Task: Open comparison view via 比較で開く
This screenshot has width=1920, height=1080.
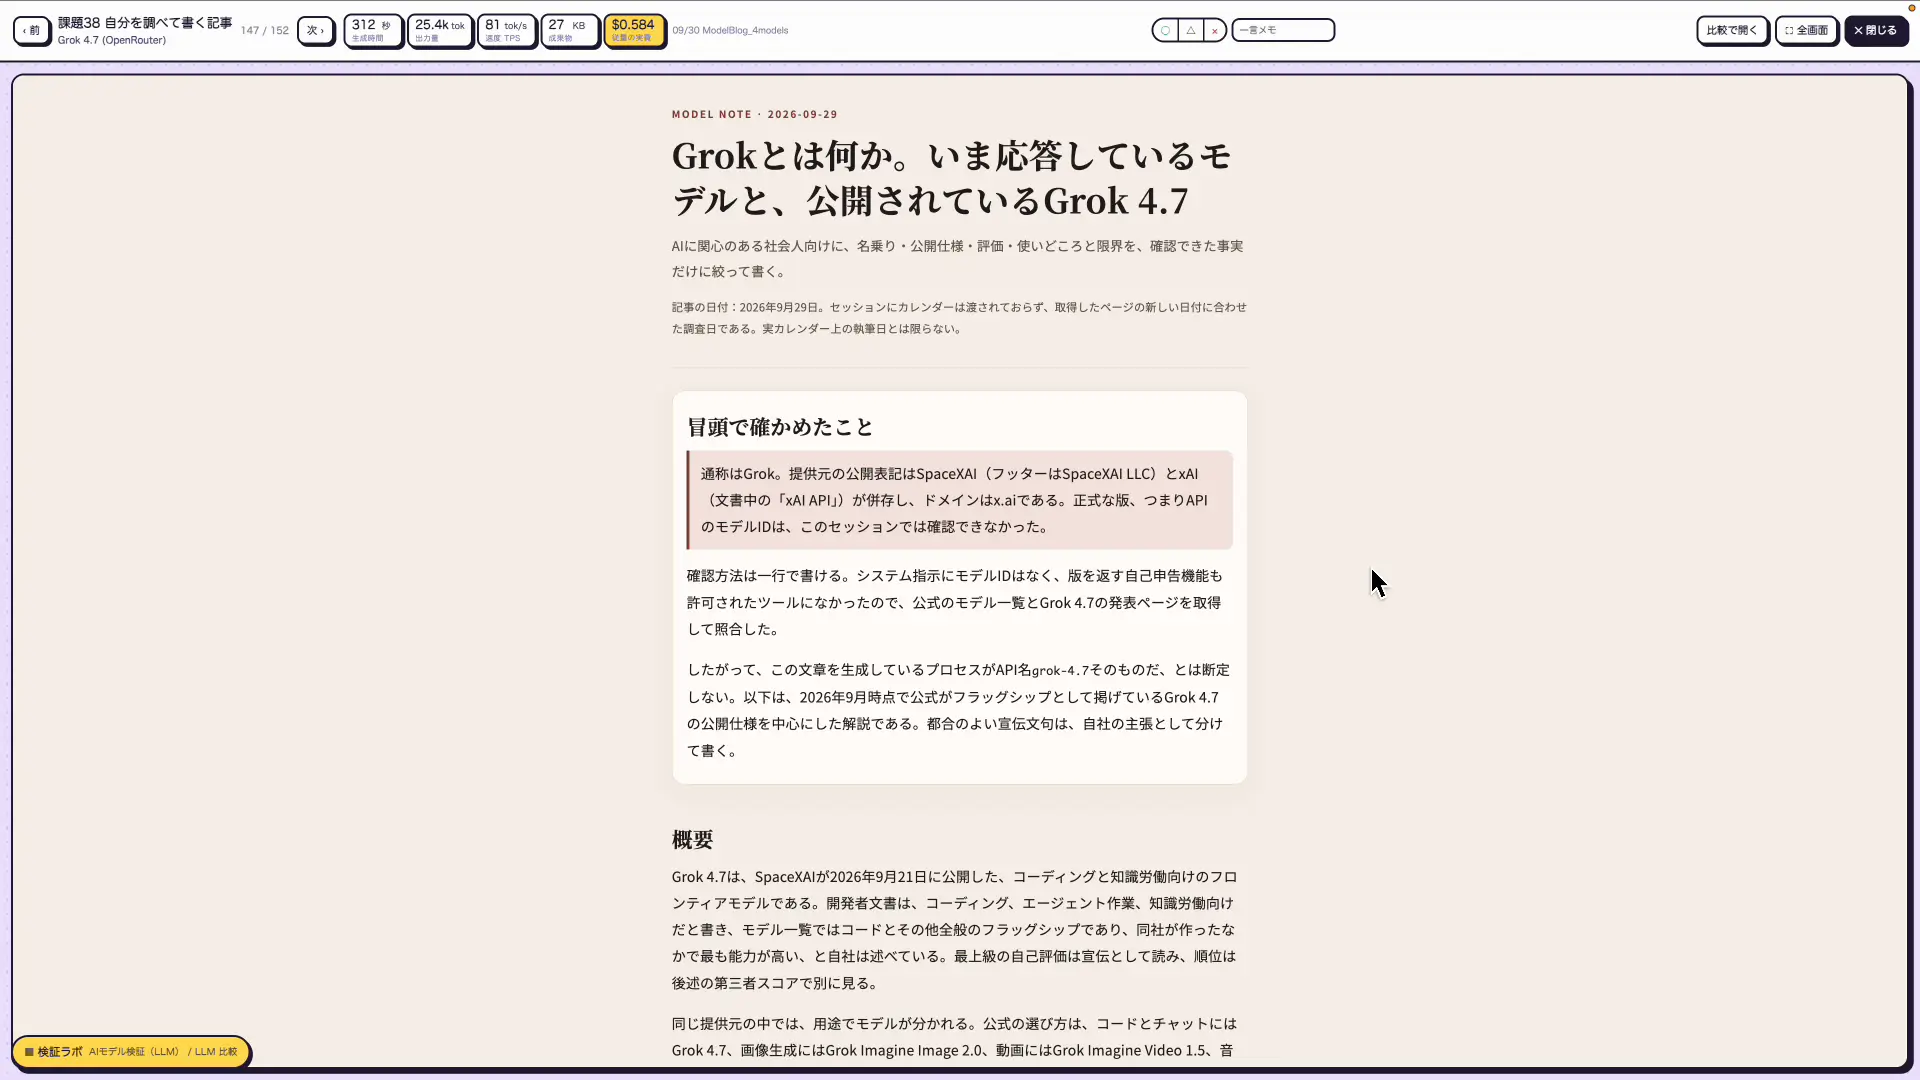Action: [x=1732, y=30]
